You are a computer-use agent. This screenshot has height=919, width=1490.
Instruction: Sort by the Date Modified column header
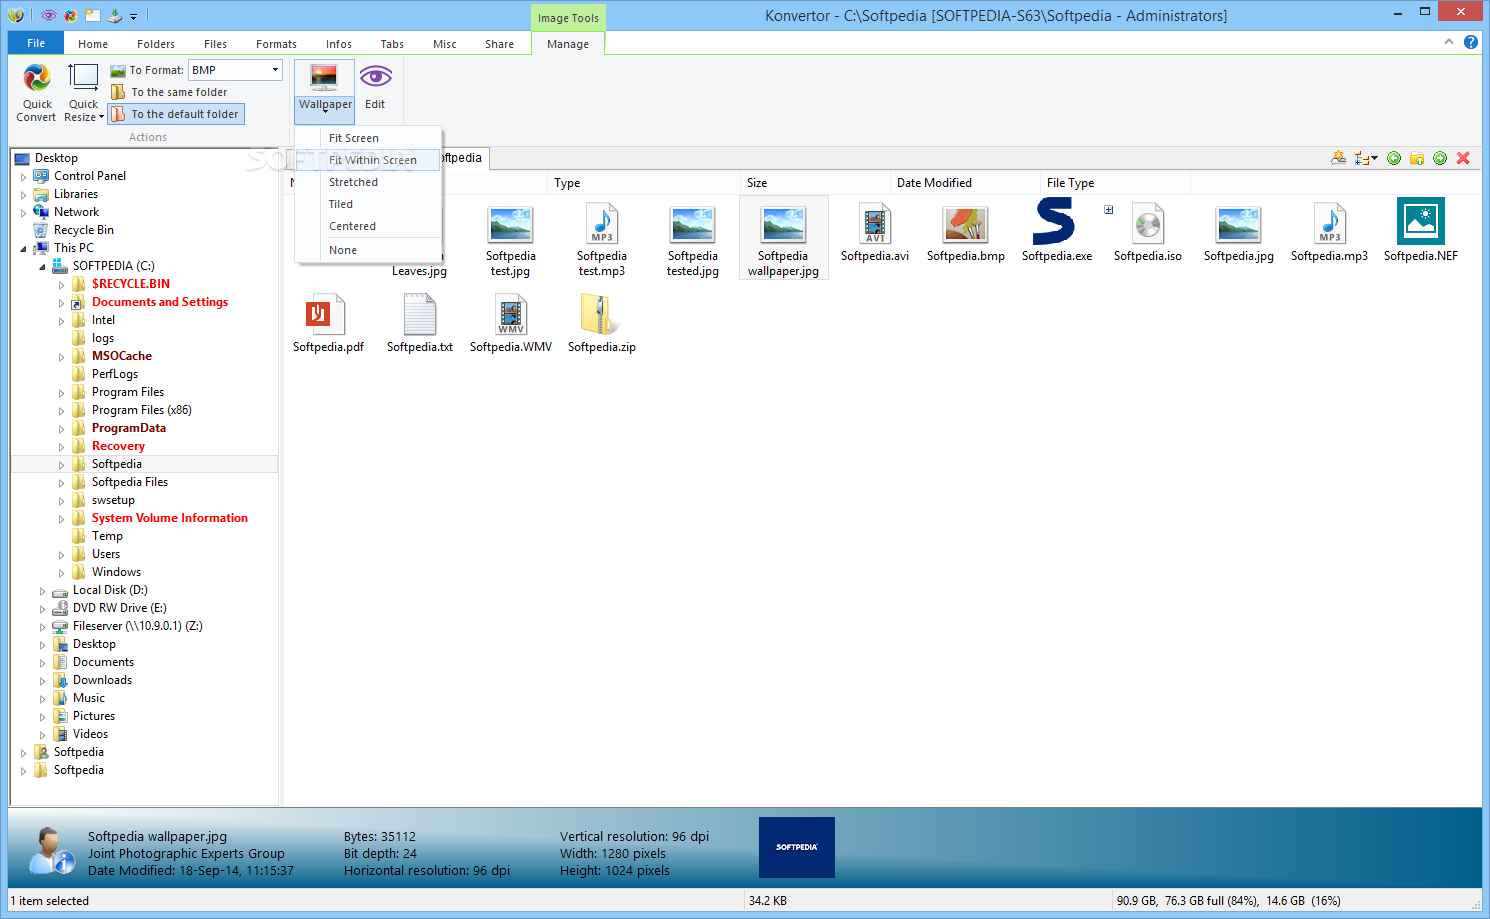965,183
